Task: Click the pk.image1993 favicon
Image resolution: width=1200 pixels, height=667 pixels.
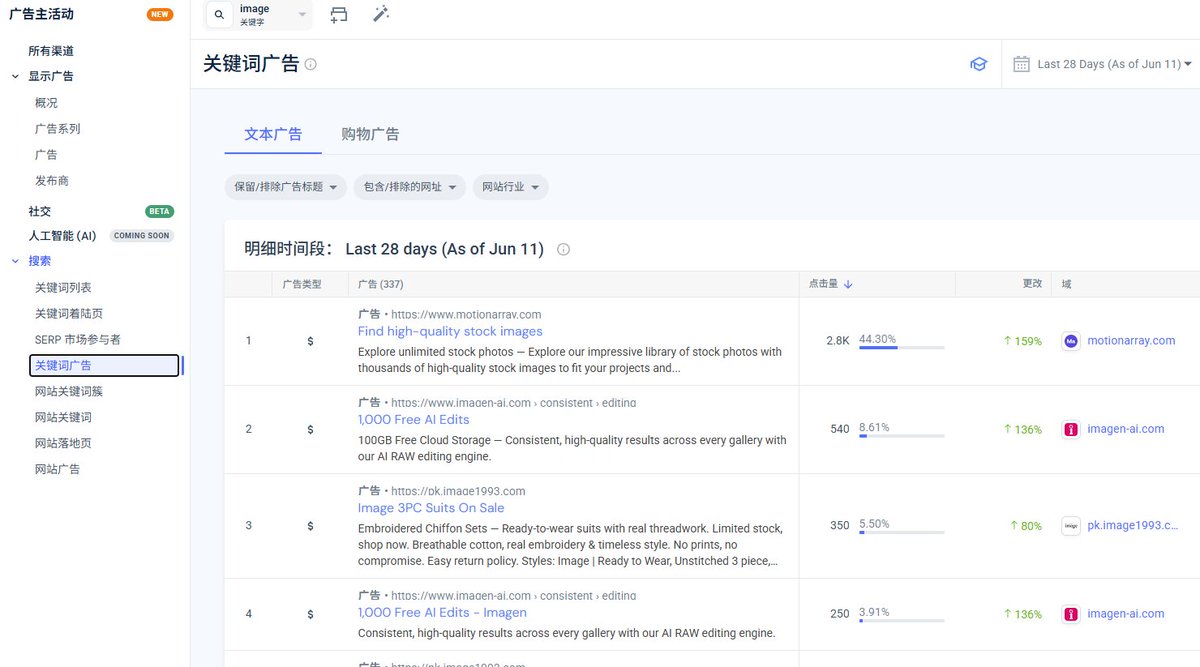Action: tap(1071, 526)
